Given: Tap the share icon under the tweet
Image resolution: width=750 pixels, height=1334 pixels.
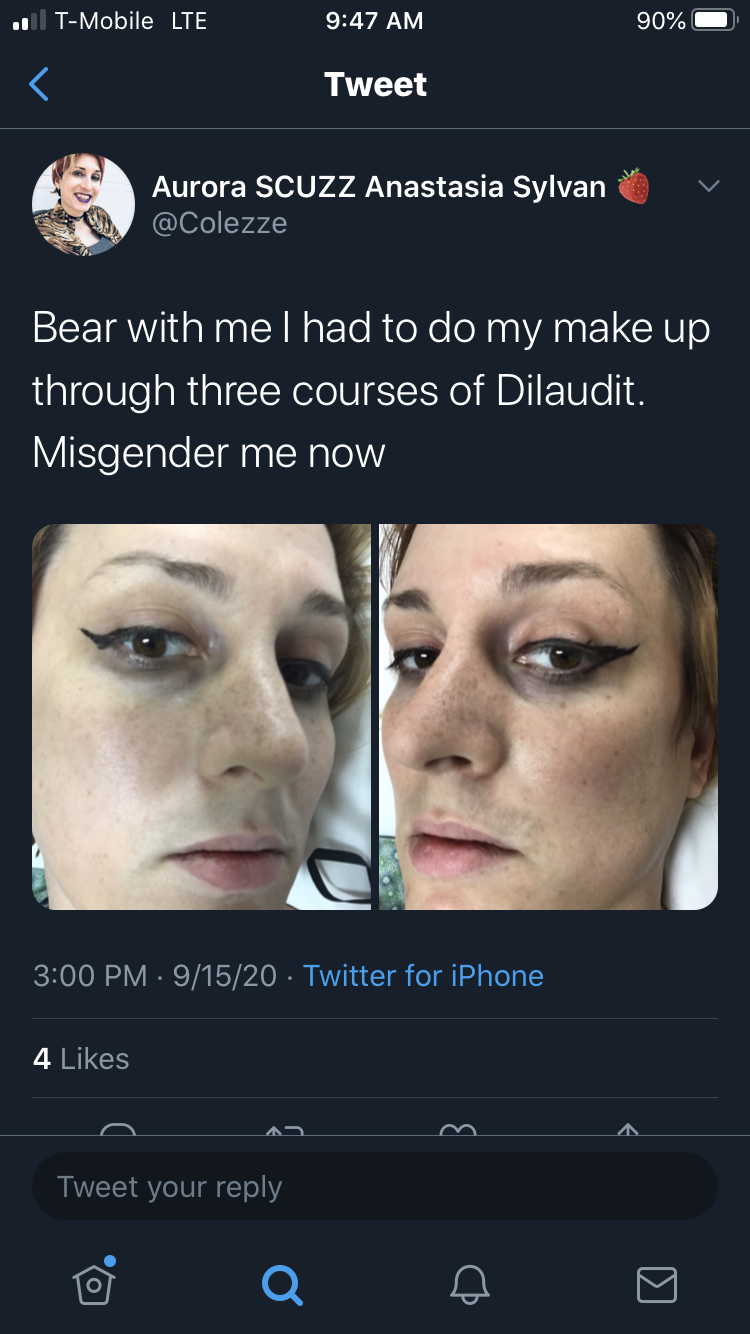Looking at the screenshot, I should [x=627, y=1129].
